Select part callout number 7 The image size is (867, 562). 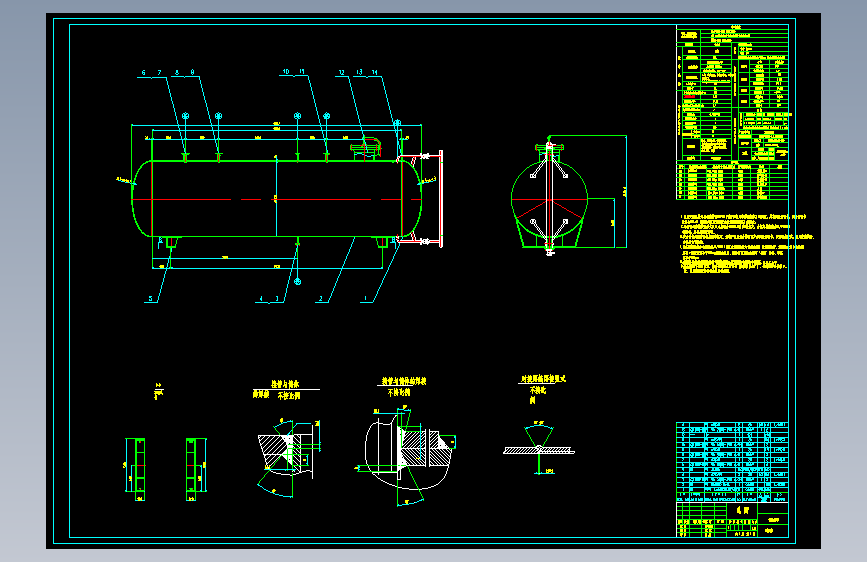(x=159, y=72)
